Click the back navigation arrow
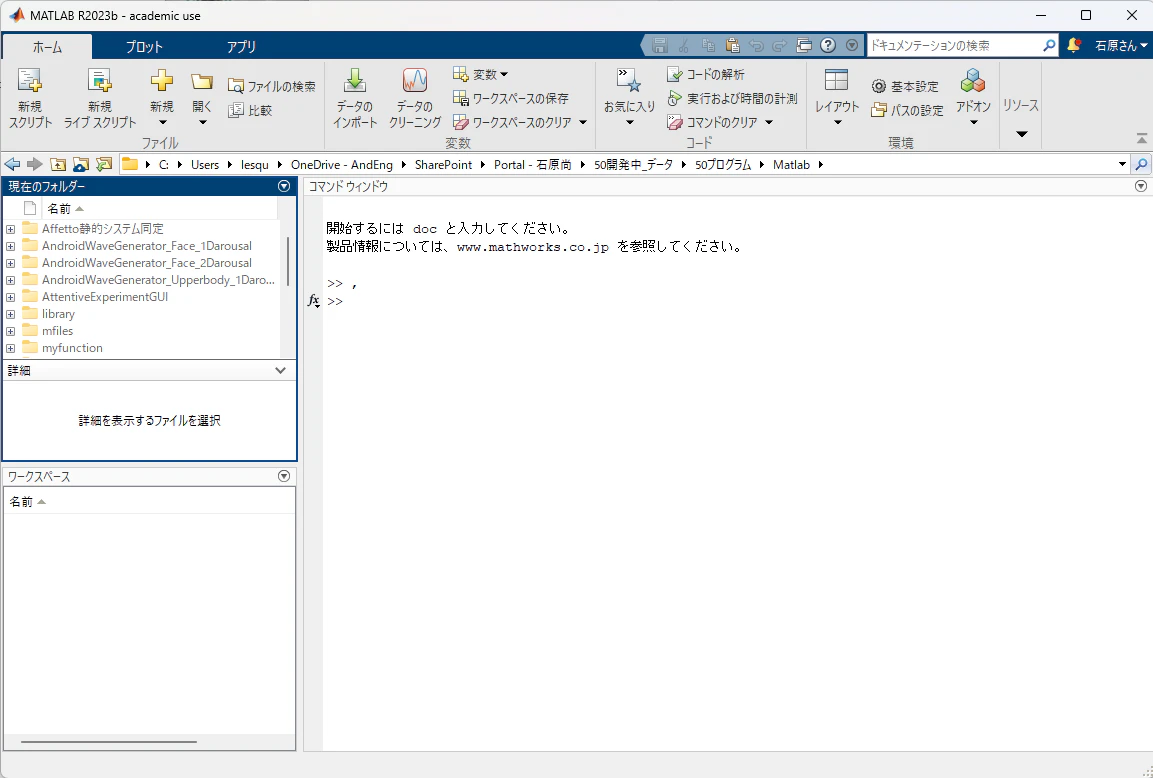Screen dimensions: 1153x778 tap(13, 164)
